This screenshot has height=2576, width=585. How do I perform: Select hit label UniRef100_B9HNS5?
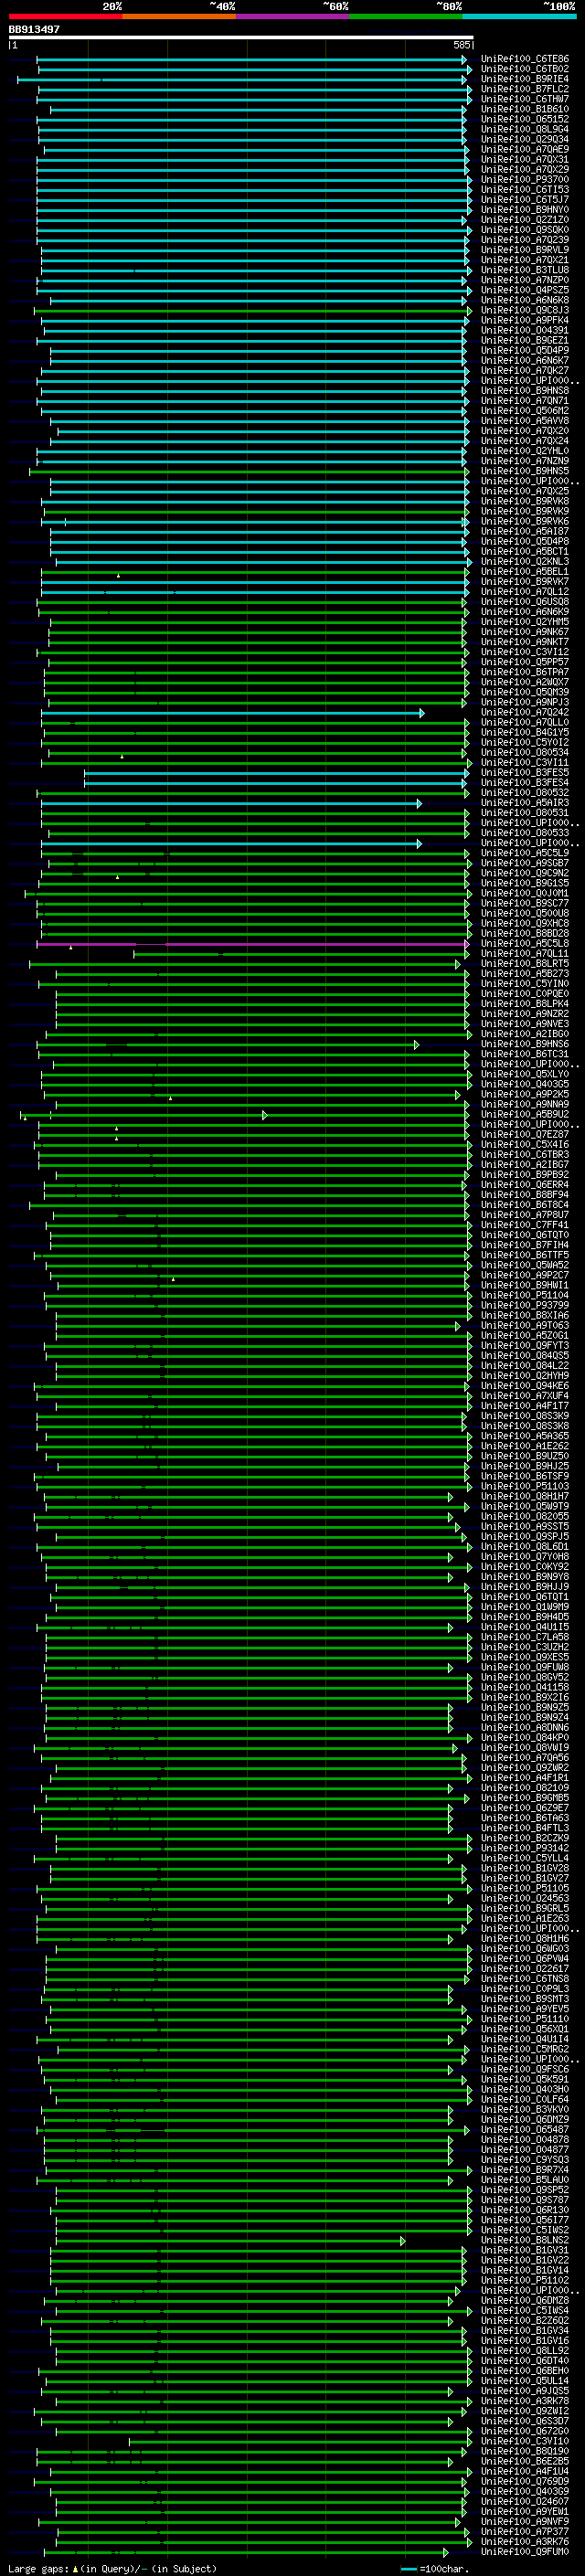(x=524, y=471)
